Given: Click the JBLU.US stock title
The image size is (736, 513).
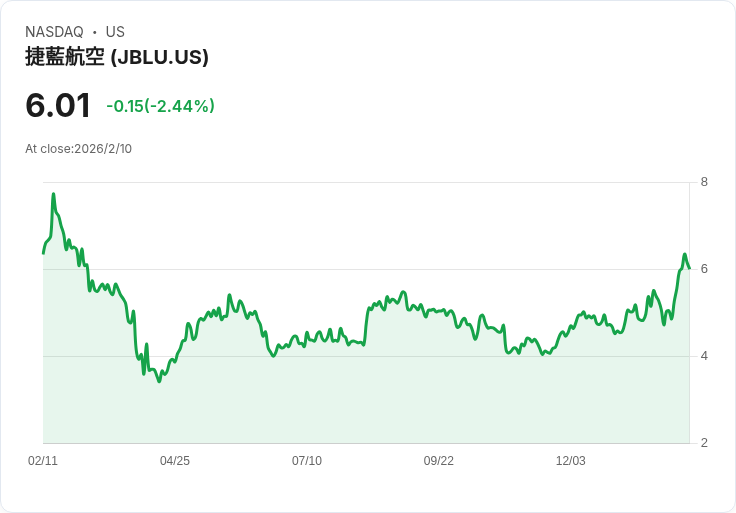Looking at the screenshot, I should coord(117,57).
